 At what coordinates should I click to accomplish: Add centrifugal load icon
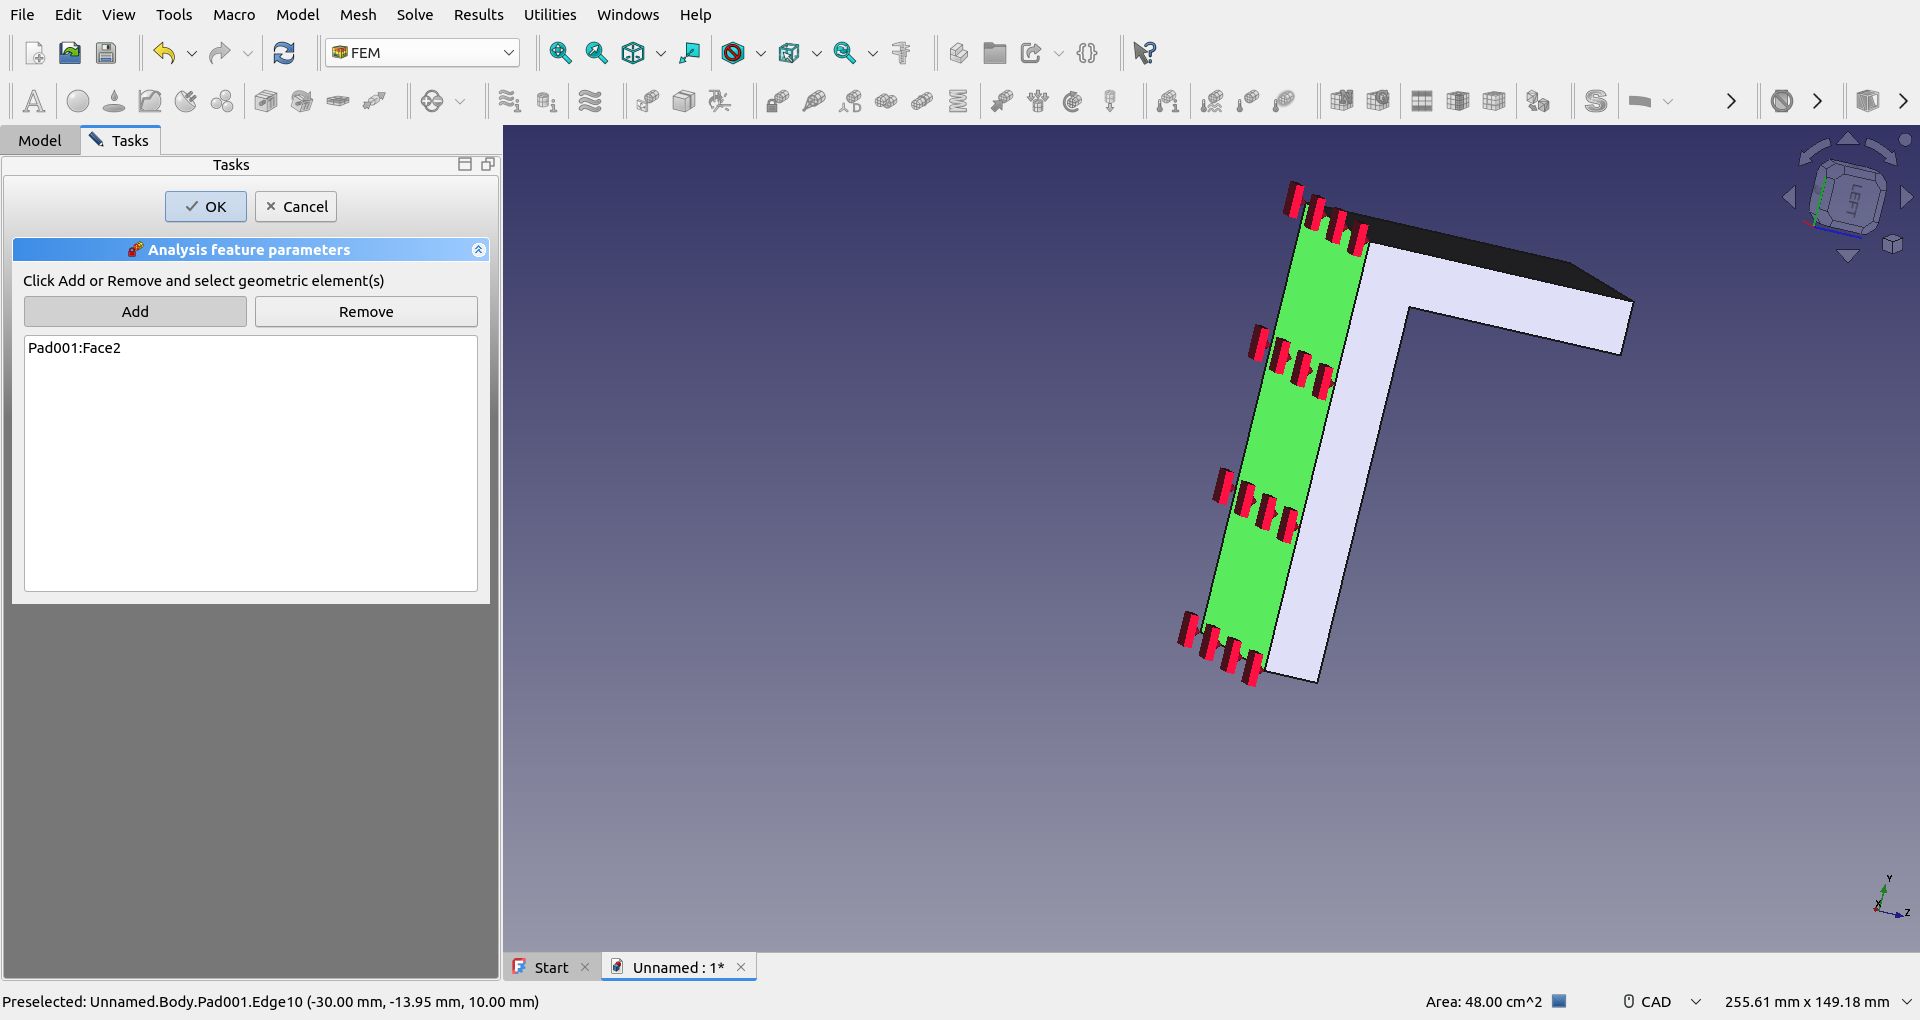[1073, 101]
